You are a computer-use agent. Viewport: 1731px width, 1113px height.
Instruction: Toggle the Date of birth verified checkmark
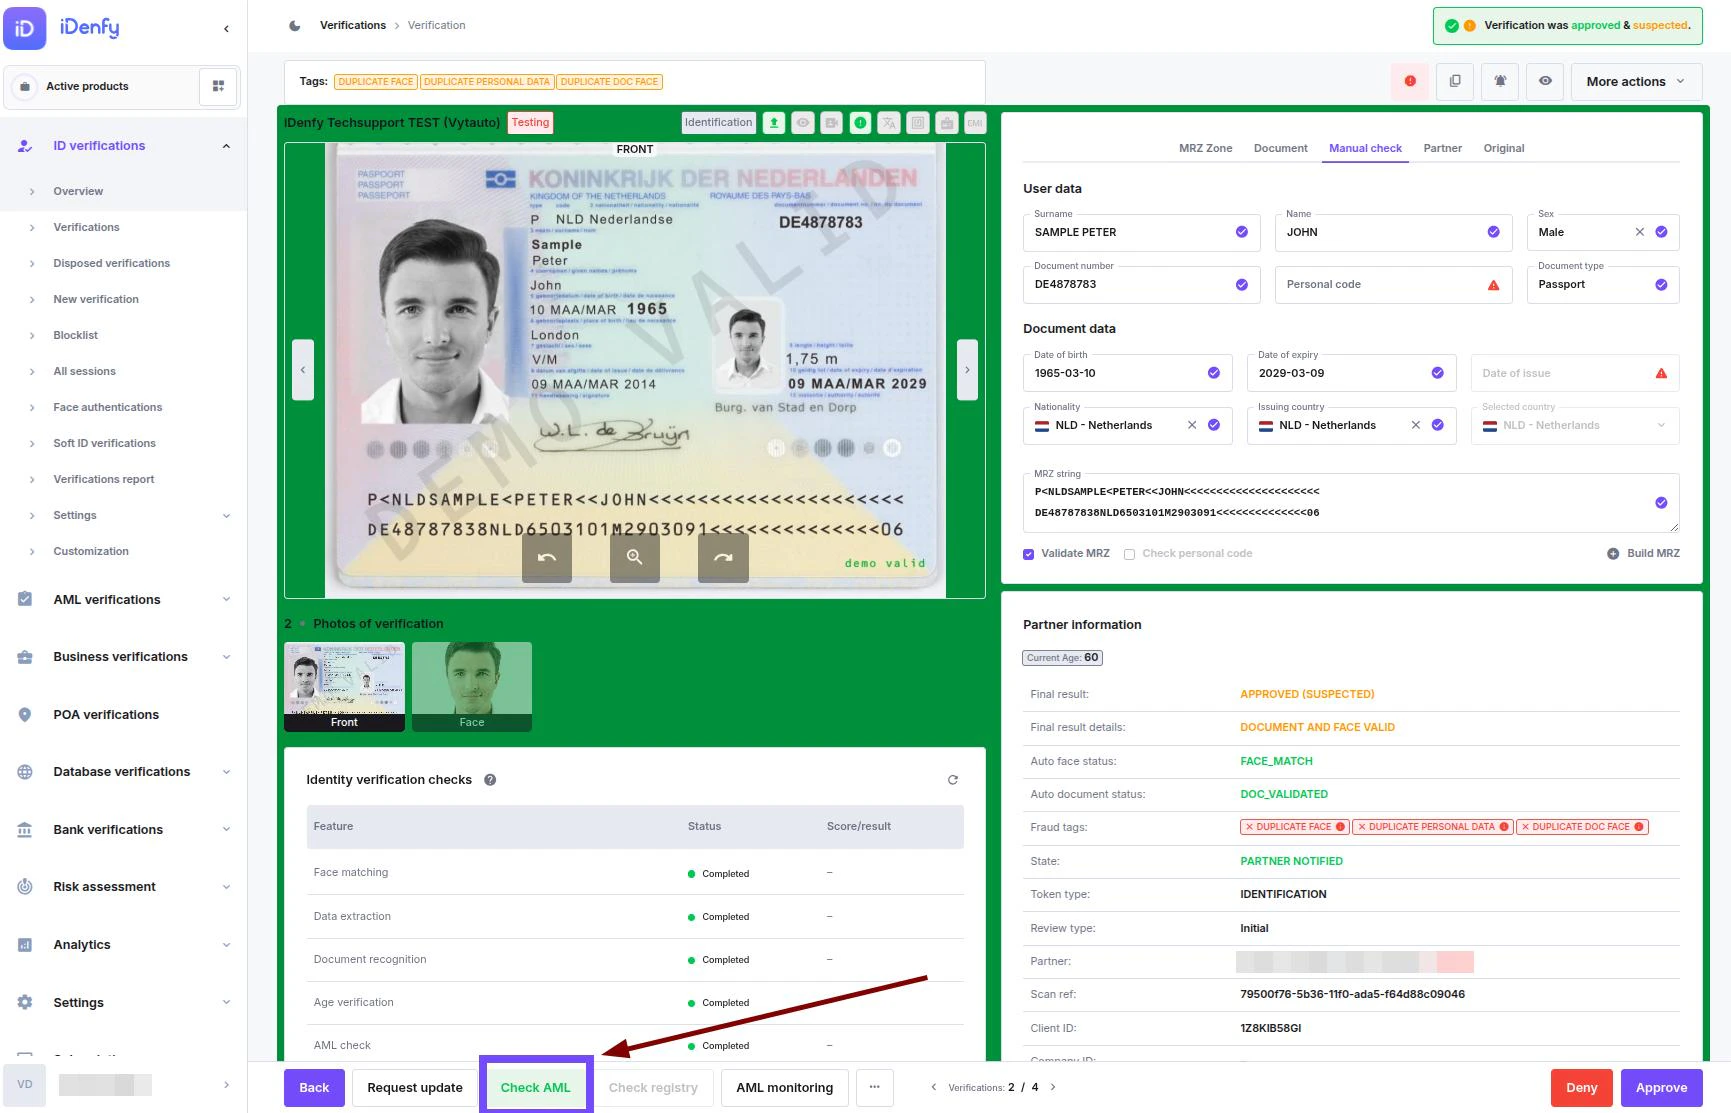coord(1214,373)
